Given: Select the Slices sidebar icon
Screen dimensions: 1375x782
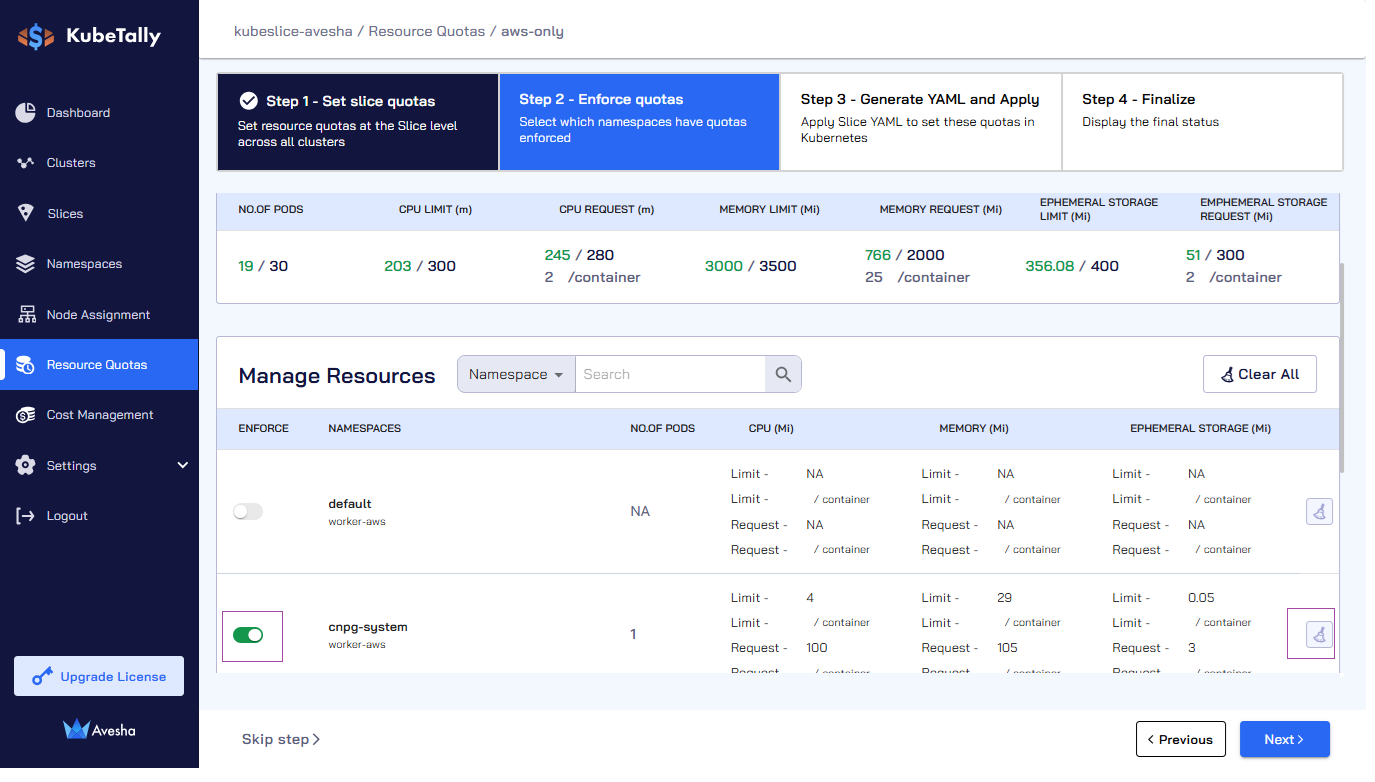Looking at the screenshot, I should coord(26,213).
